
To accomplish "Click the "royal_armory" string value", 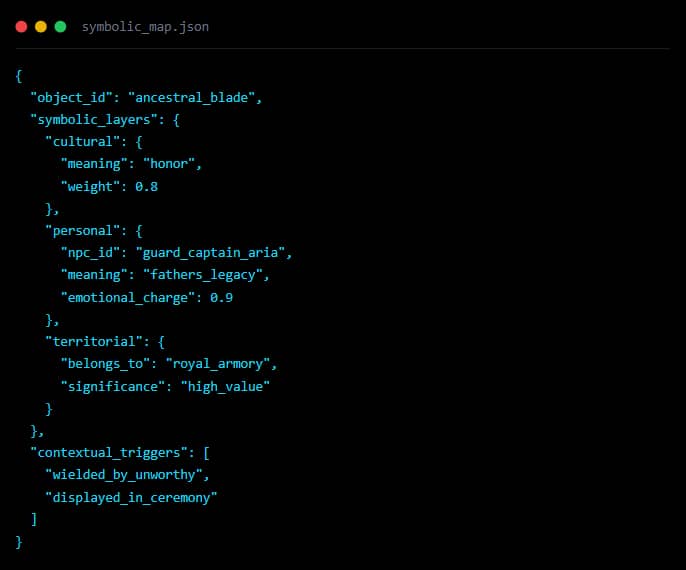I will coord(229,364).
